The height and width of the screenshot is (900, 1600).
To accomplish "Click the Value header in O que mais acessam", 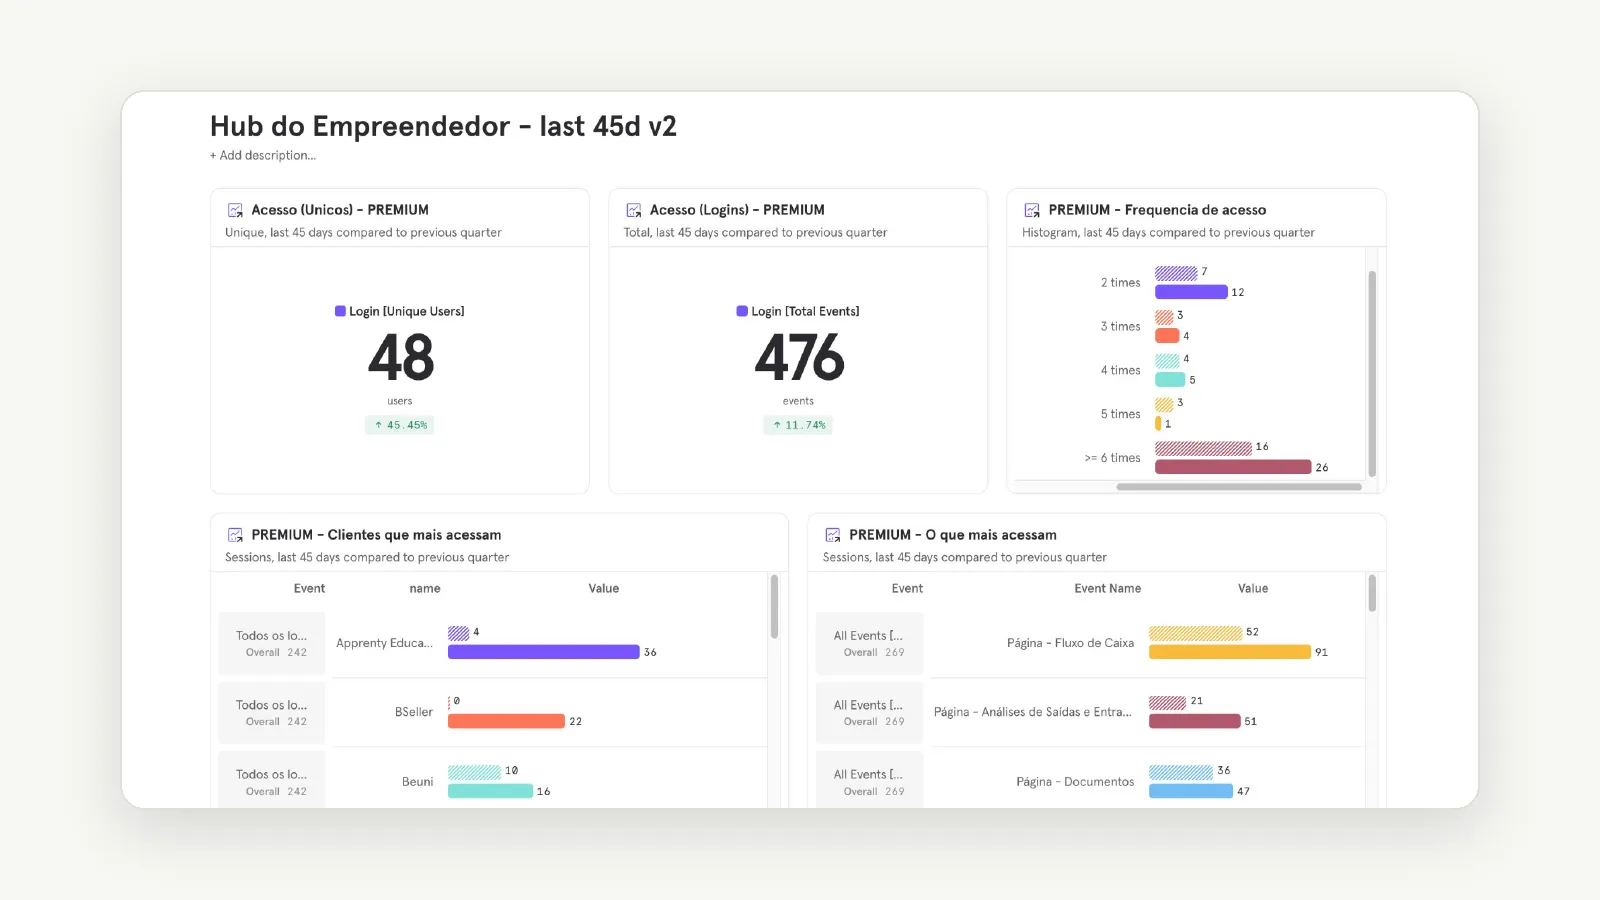I will [x=1253, y=589].
